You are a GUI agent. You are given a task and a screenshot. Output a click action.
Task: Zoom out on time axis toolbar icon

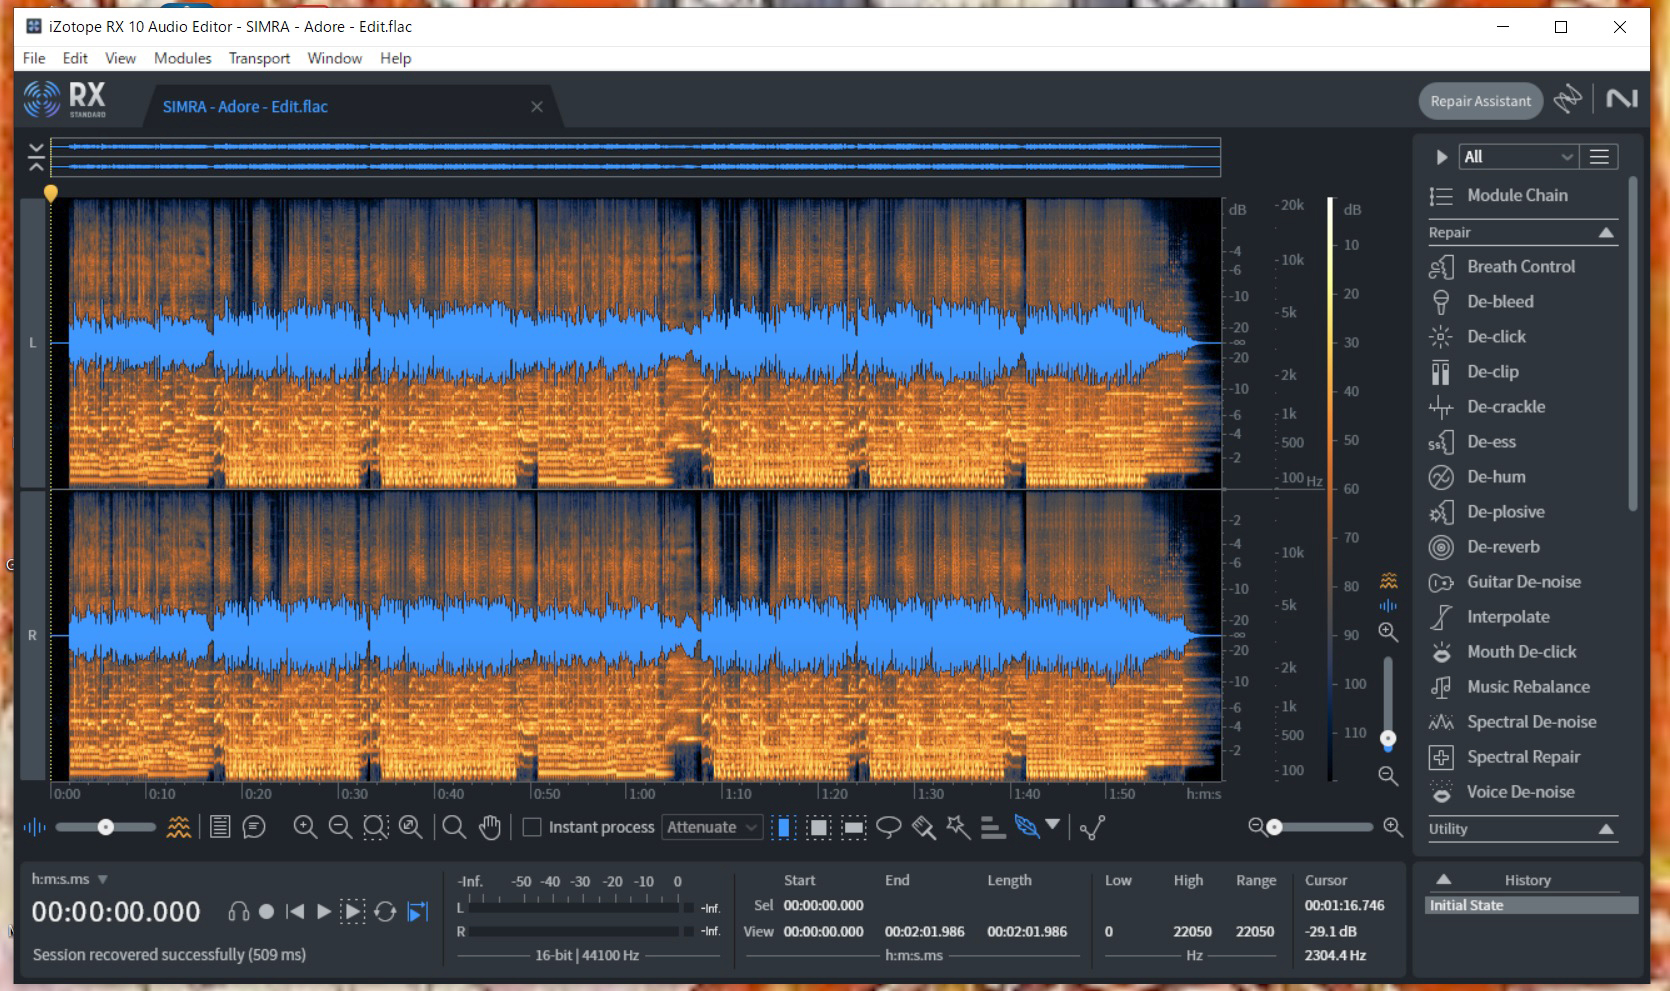340,827
